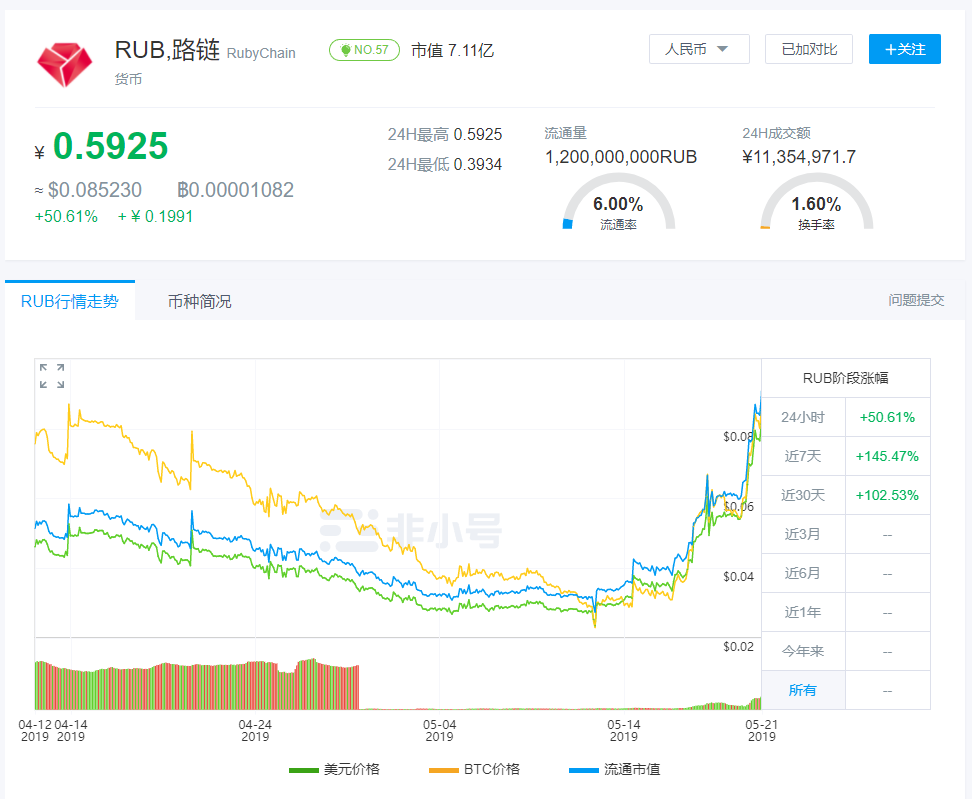The image size is (972, 799).
Task: Select the 近7天 period row
Action: click(846, 456)
